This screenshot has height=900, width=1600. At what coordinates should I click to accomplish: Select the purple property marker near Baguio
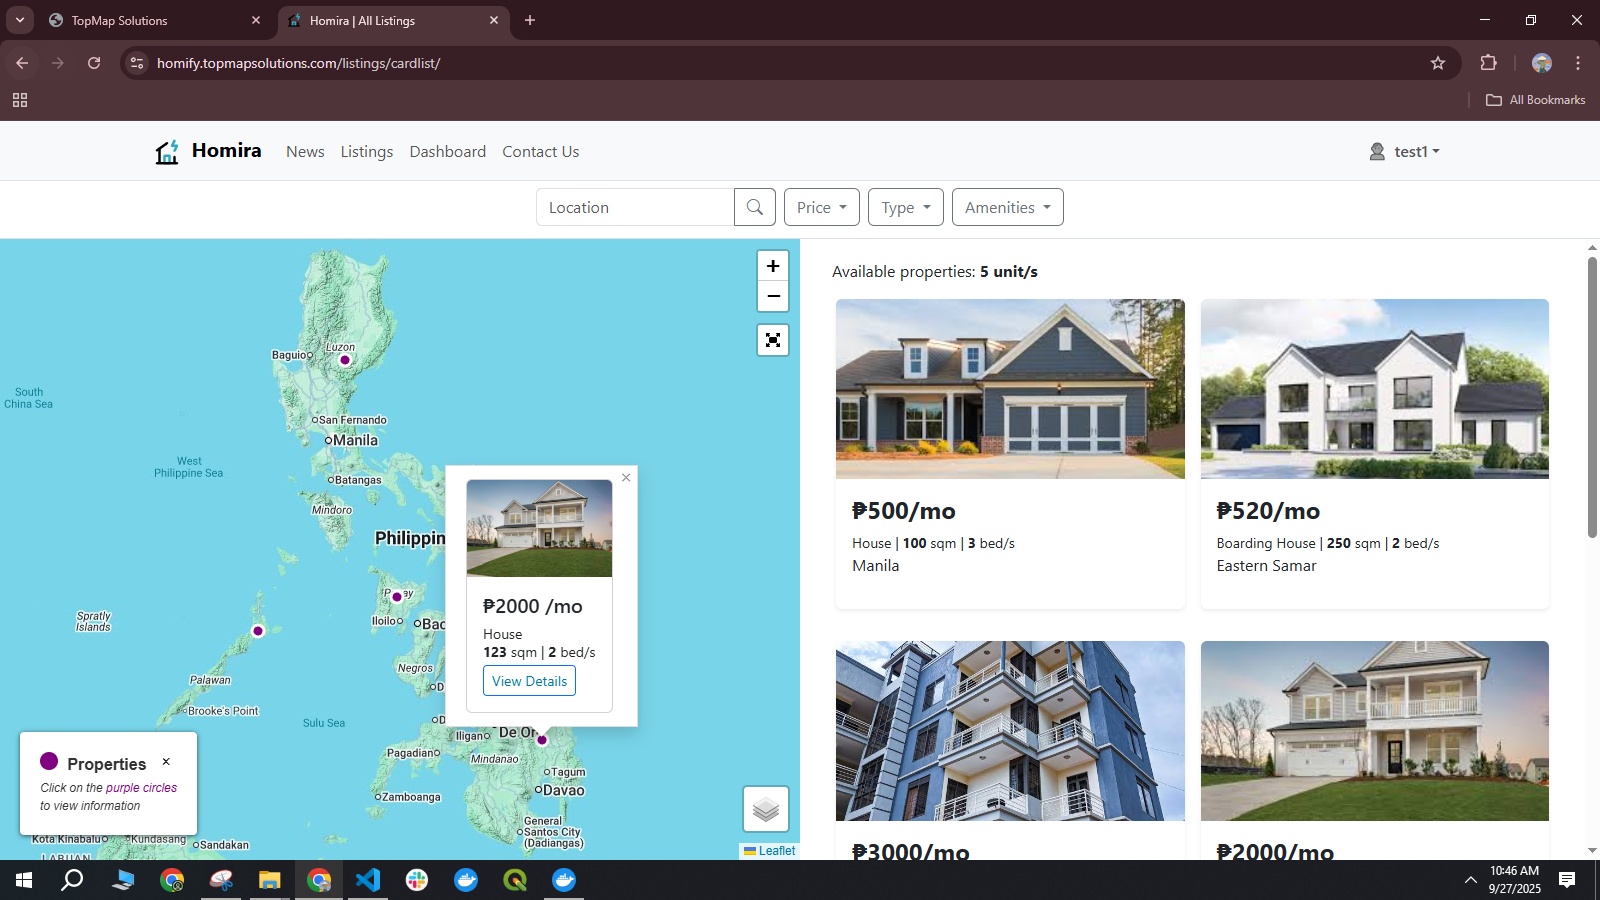pyautogui.click(x=344, y=360)
